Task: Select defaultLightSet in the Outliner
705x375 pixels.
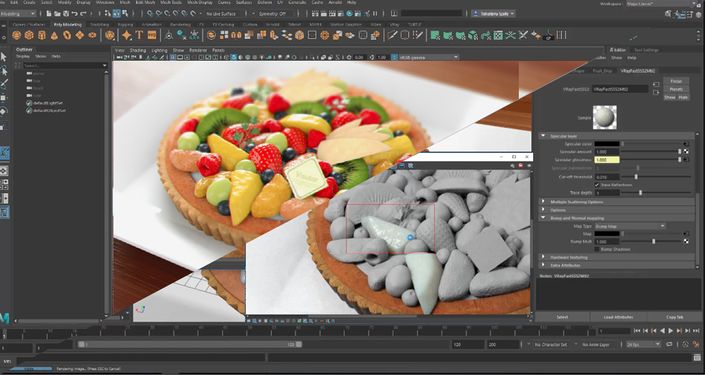Action: [x=49, y=103]
